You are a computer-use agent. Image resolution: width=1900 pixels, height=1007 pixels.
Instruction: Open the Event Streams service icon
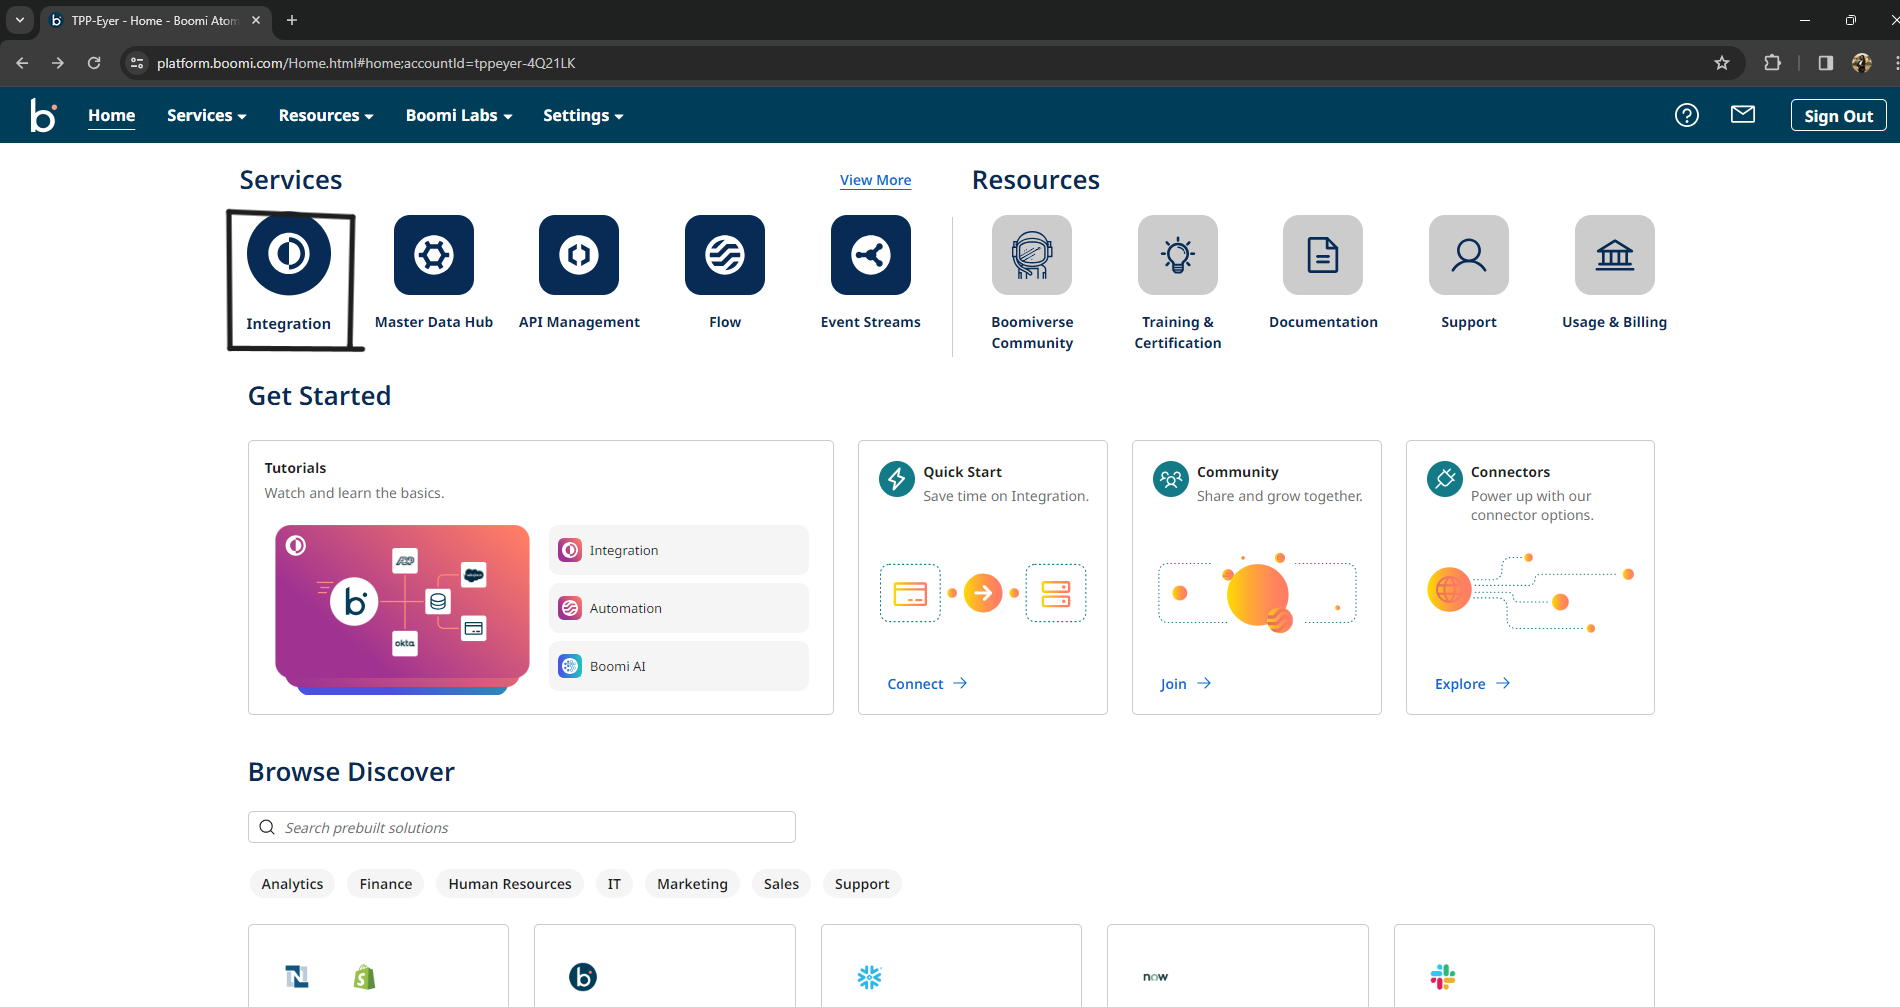point(869,254)
